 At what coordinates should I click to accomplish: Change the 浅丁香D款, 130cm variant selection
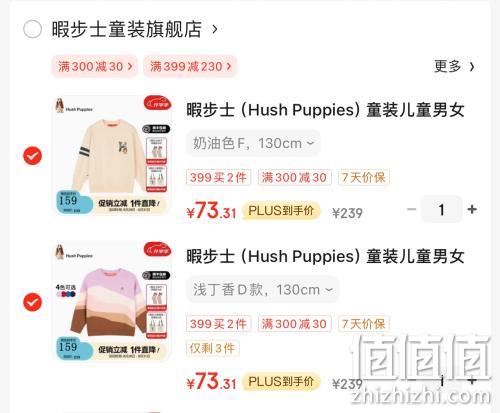pyautogui.click(x=262, y=290)
